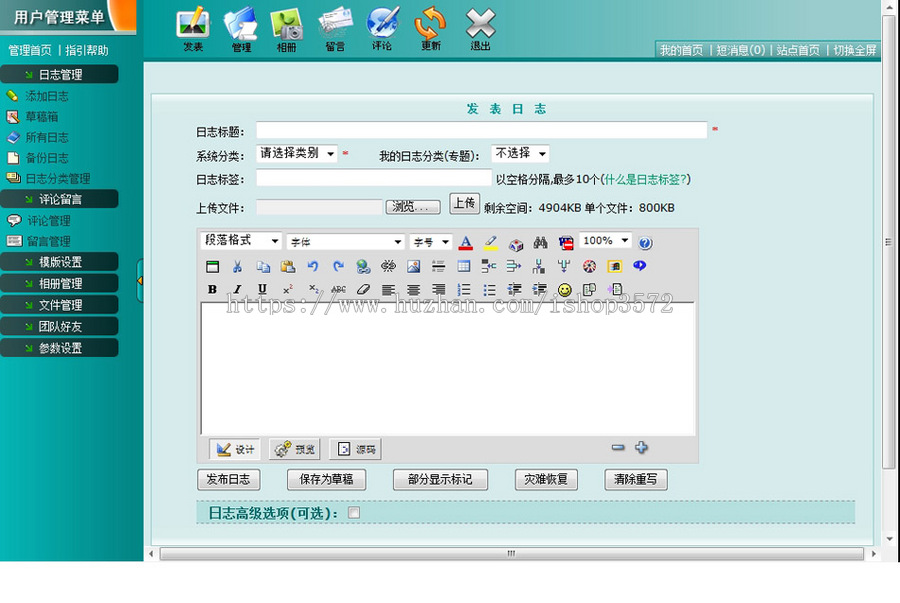Open the font color picker in the editor

pyautogui.click(x=464, y=242)
